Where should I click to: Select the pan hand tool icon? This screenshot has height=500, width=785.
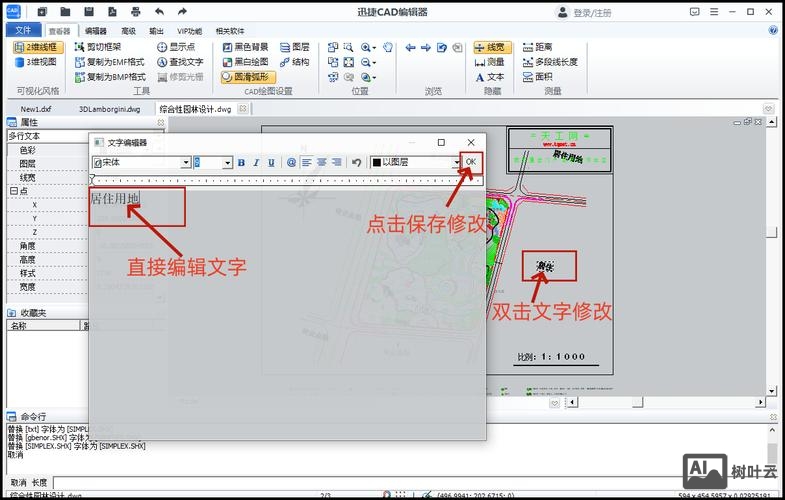(388, 48)
